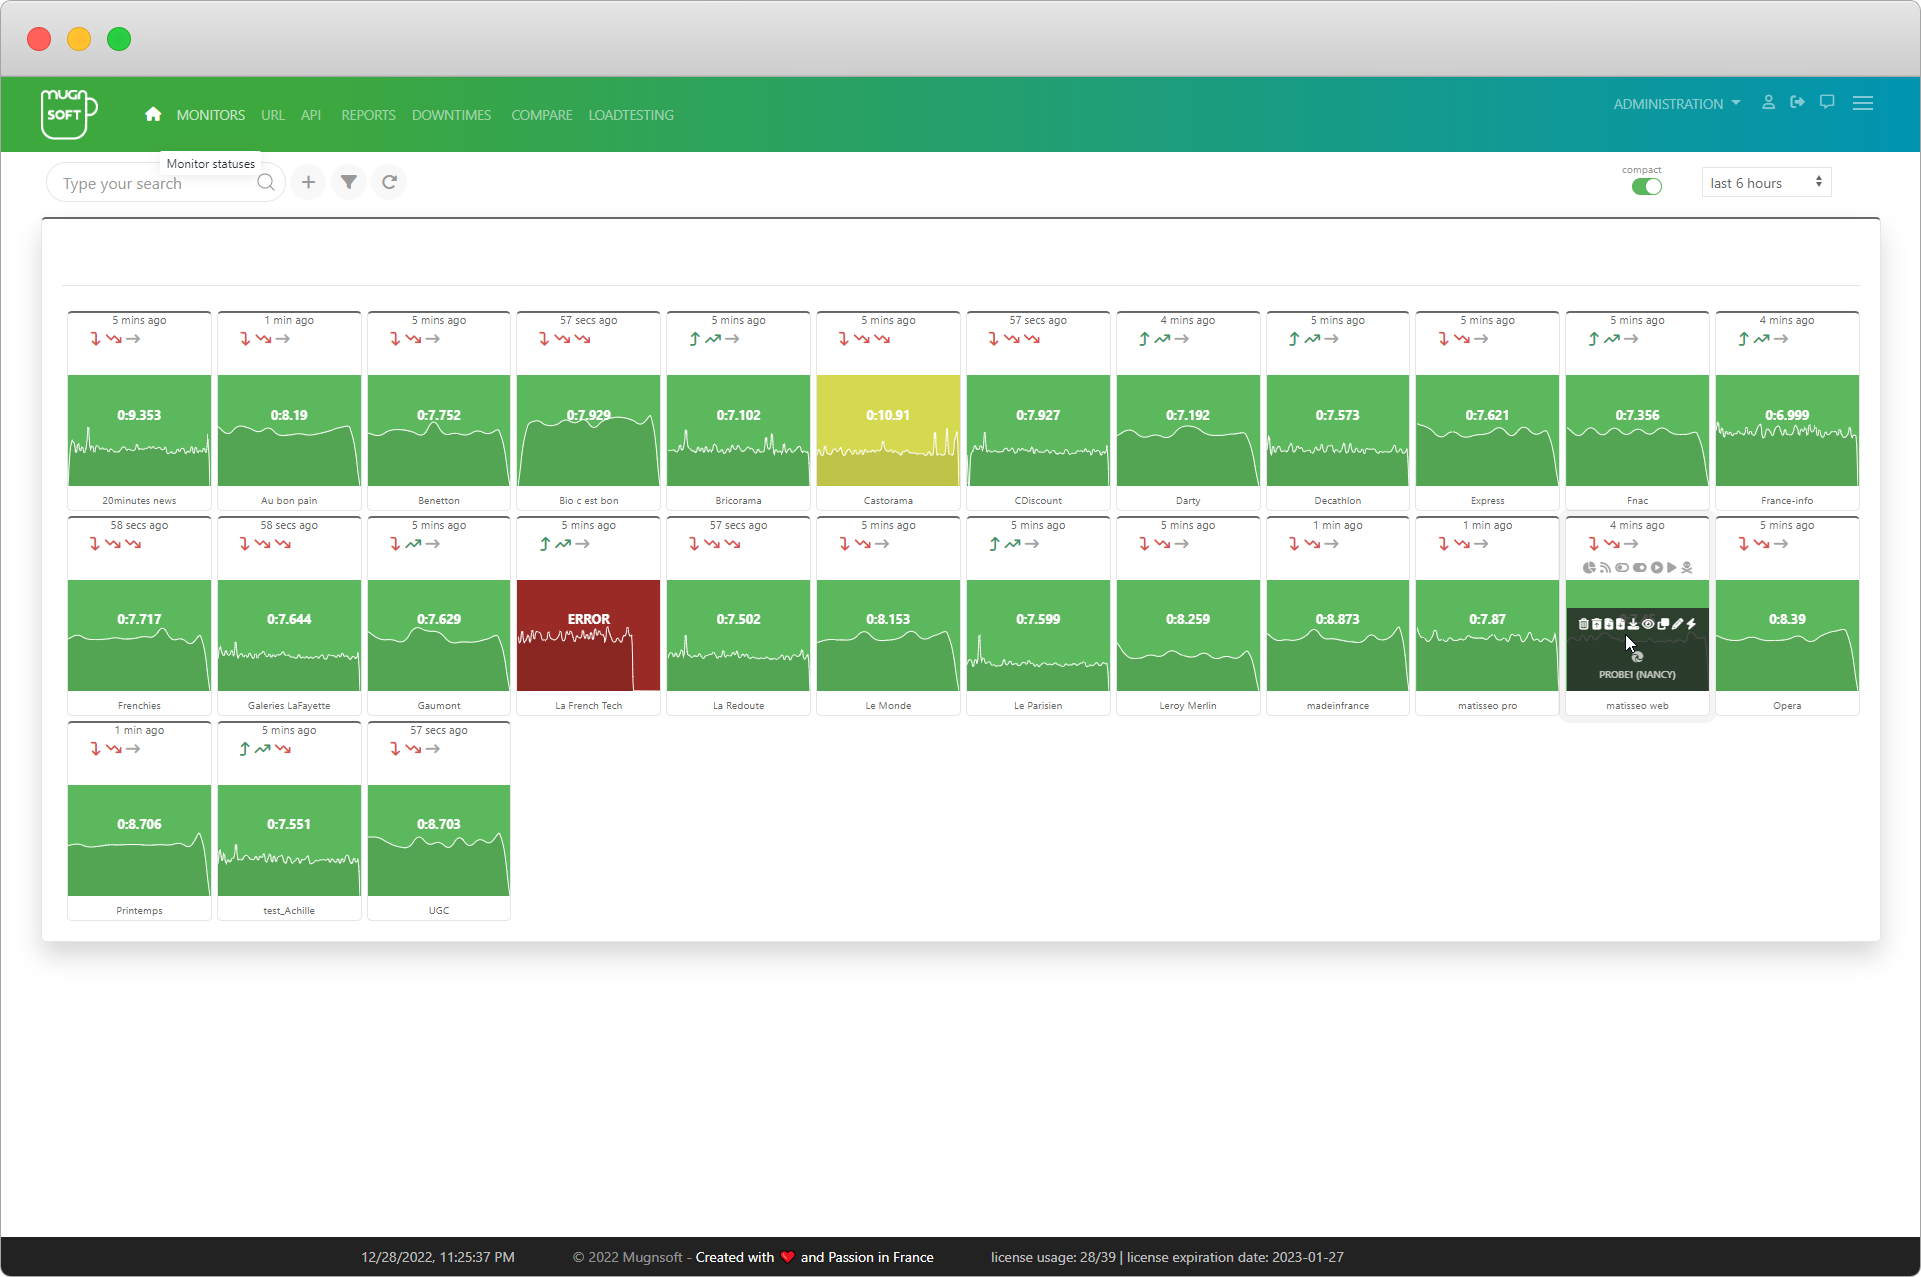
Task: Click the RSS feed icon on matisseo web
Action: pyautogui.click(x=1606, y=568)
